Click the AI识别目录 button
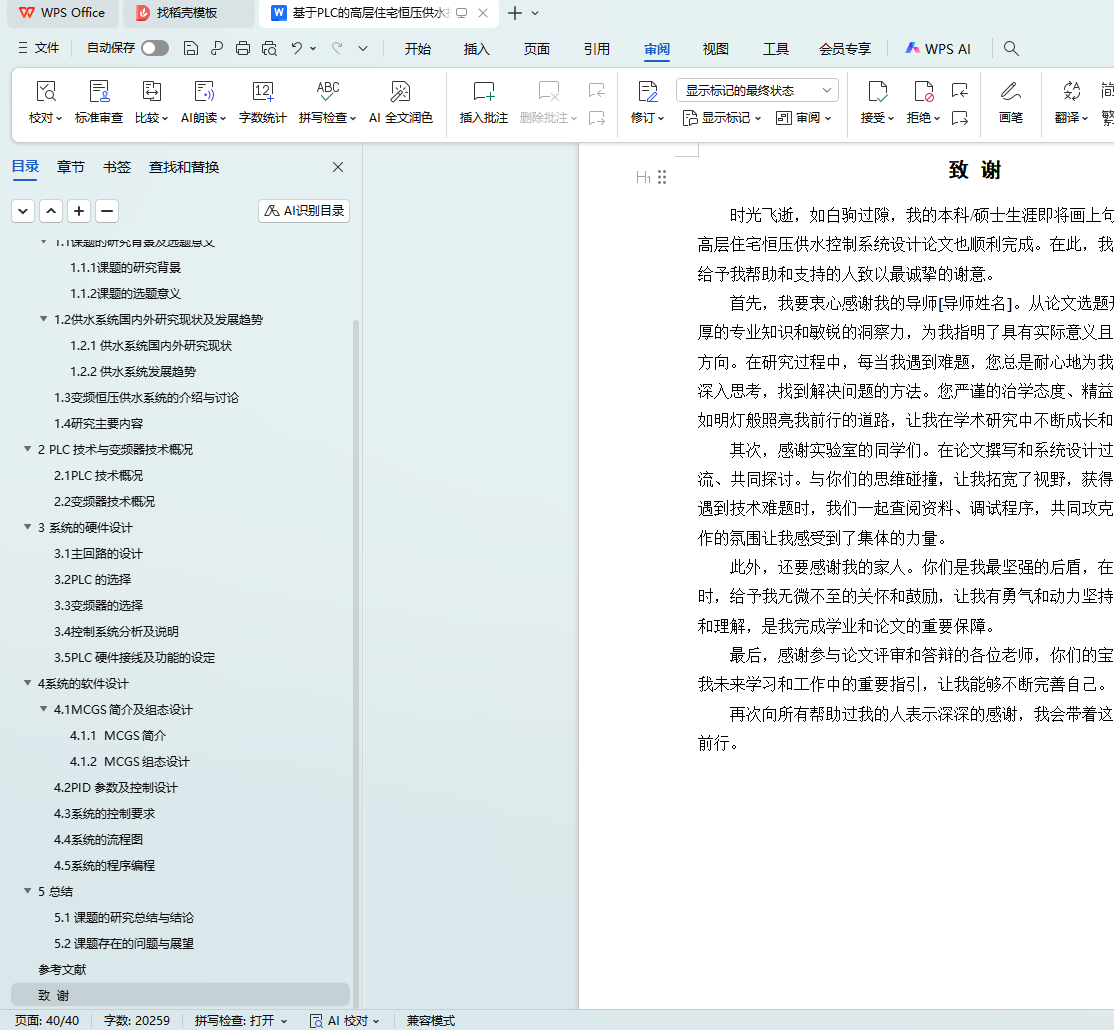This screenshot has width=1114, height=1030. (x=304, y=211)
